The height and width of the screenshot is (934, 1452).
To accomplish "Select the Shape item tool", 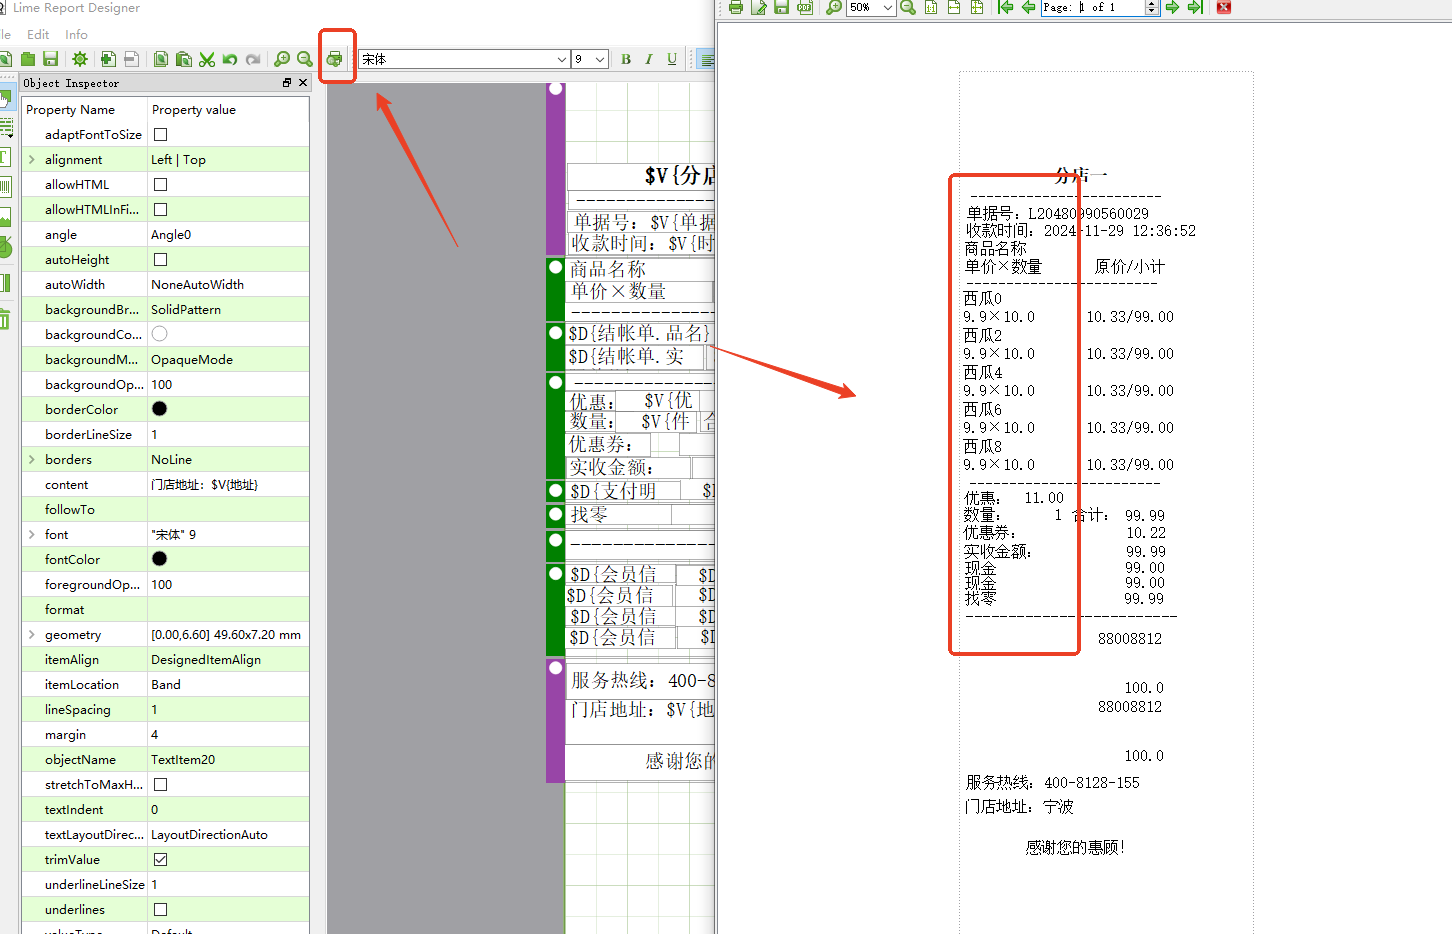I will (x=5, y=246).
